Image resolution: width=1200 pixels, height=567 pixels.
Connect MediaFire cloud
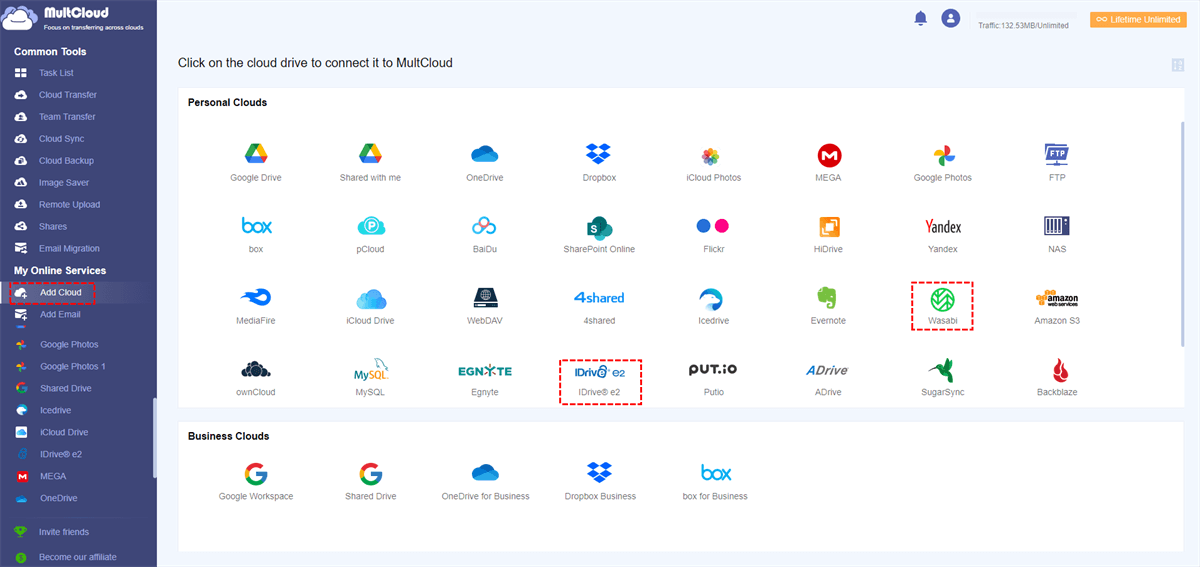[x=256, y=307]
